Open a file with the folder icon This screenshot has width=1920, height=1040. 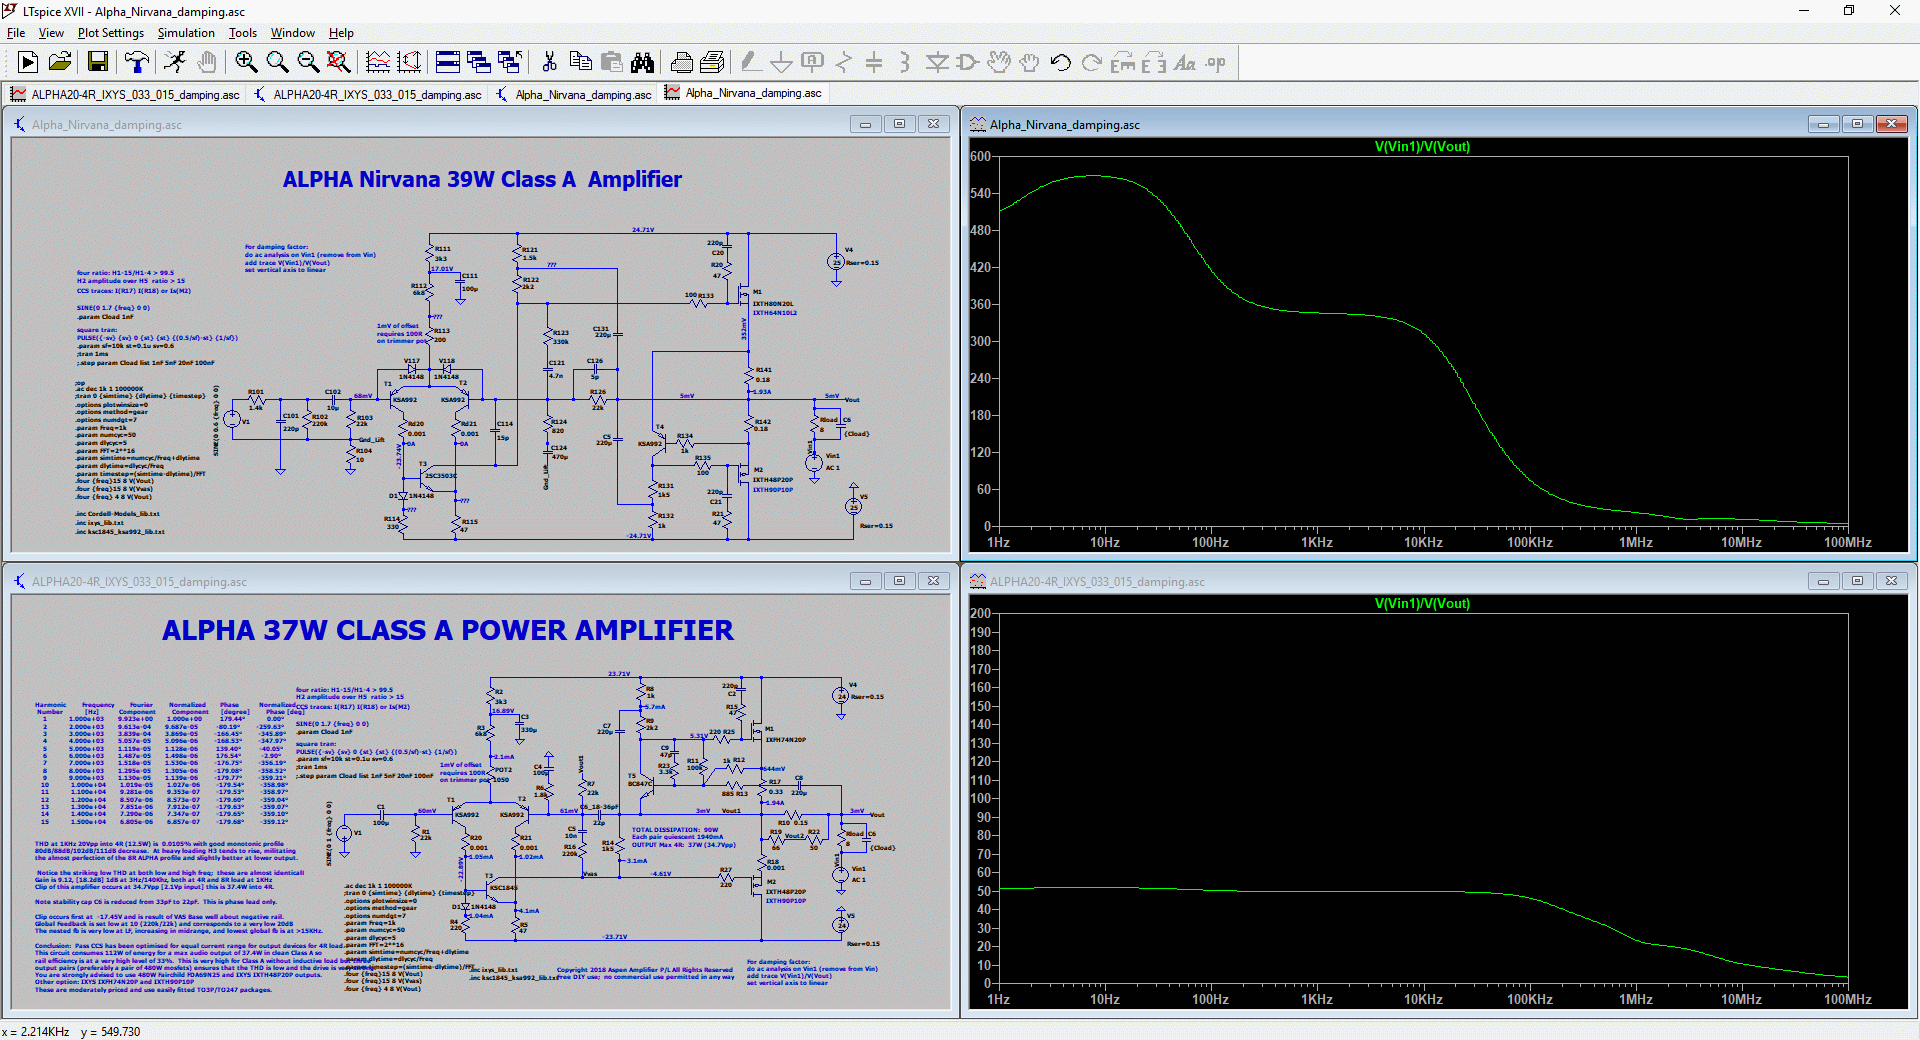pos(60,62)
